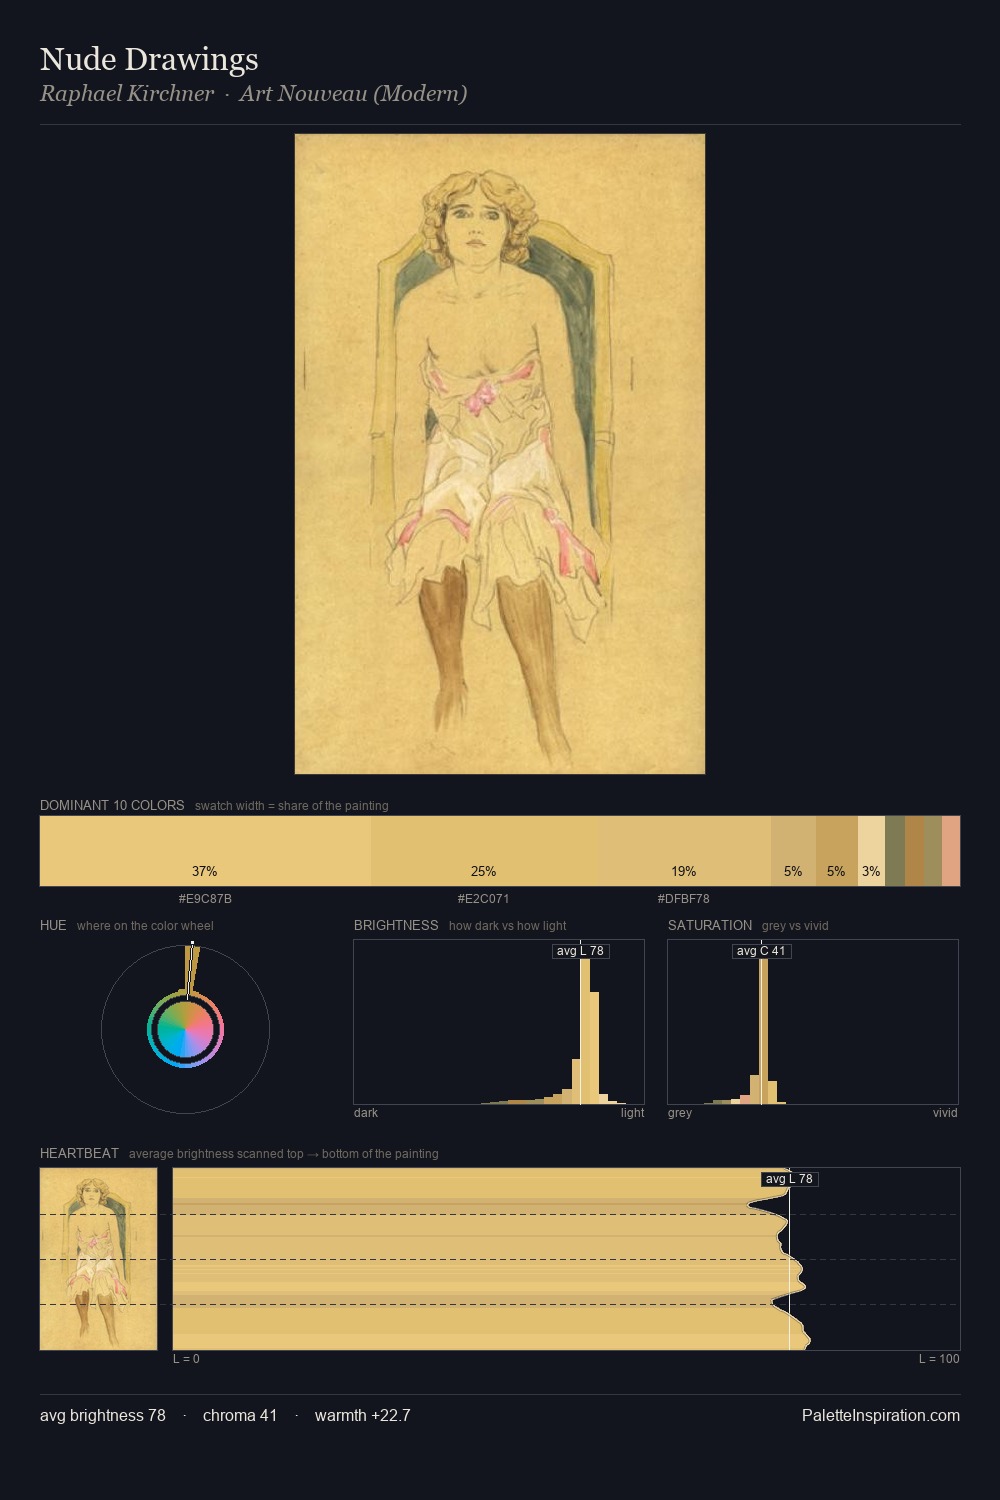Pick the 19% color swatch
1000x1500 pixels.
pyautogui.click(x=685, y=851)
